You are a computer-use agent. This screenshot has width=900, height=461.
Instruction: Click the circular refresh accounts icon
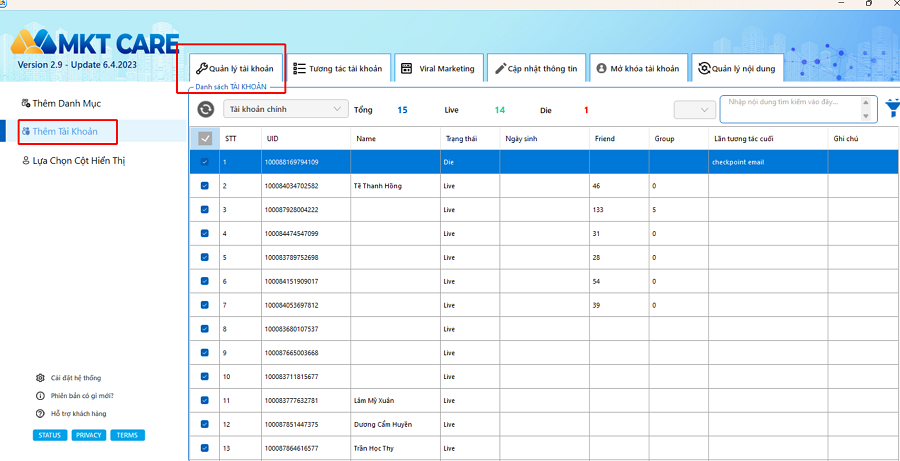[205, 109]
